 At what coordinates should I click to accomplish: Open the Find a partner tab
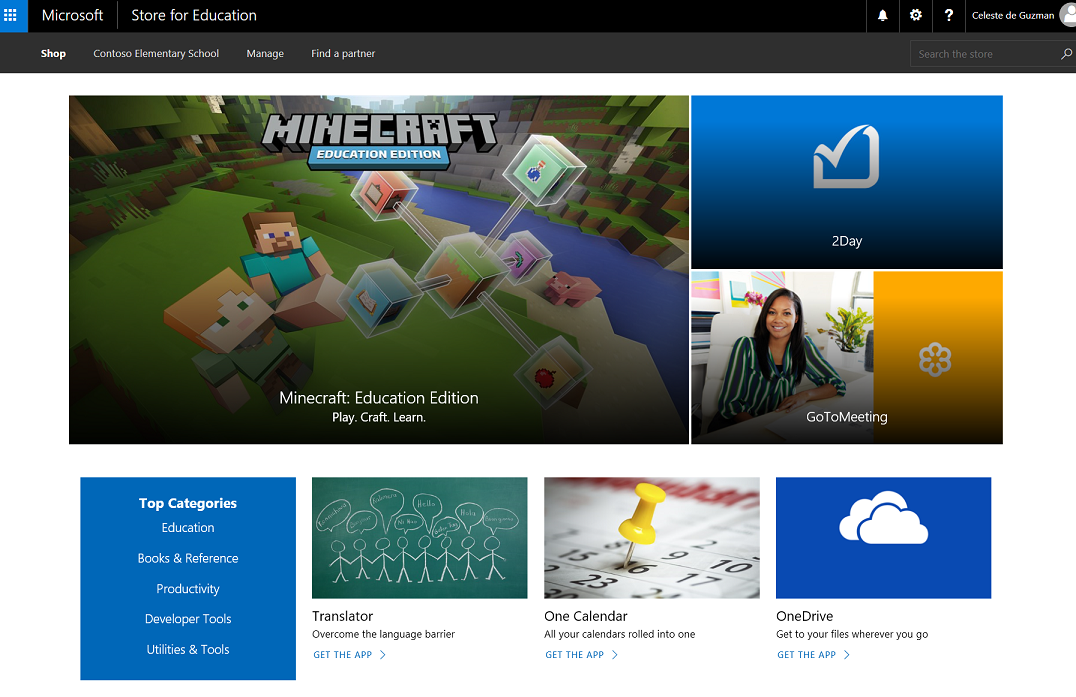tap(343, 54)
